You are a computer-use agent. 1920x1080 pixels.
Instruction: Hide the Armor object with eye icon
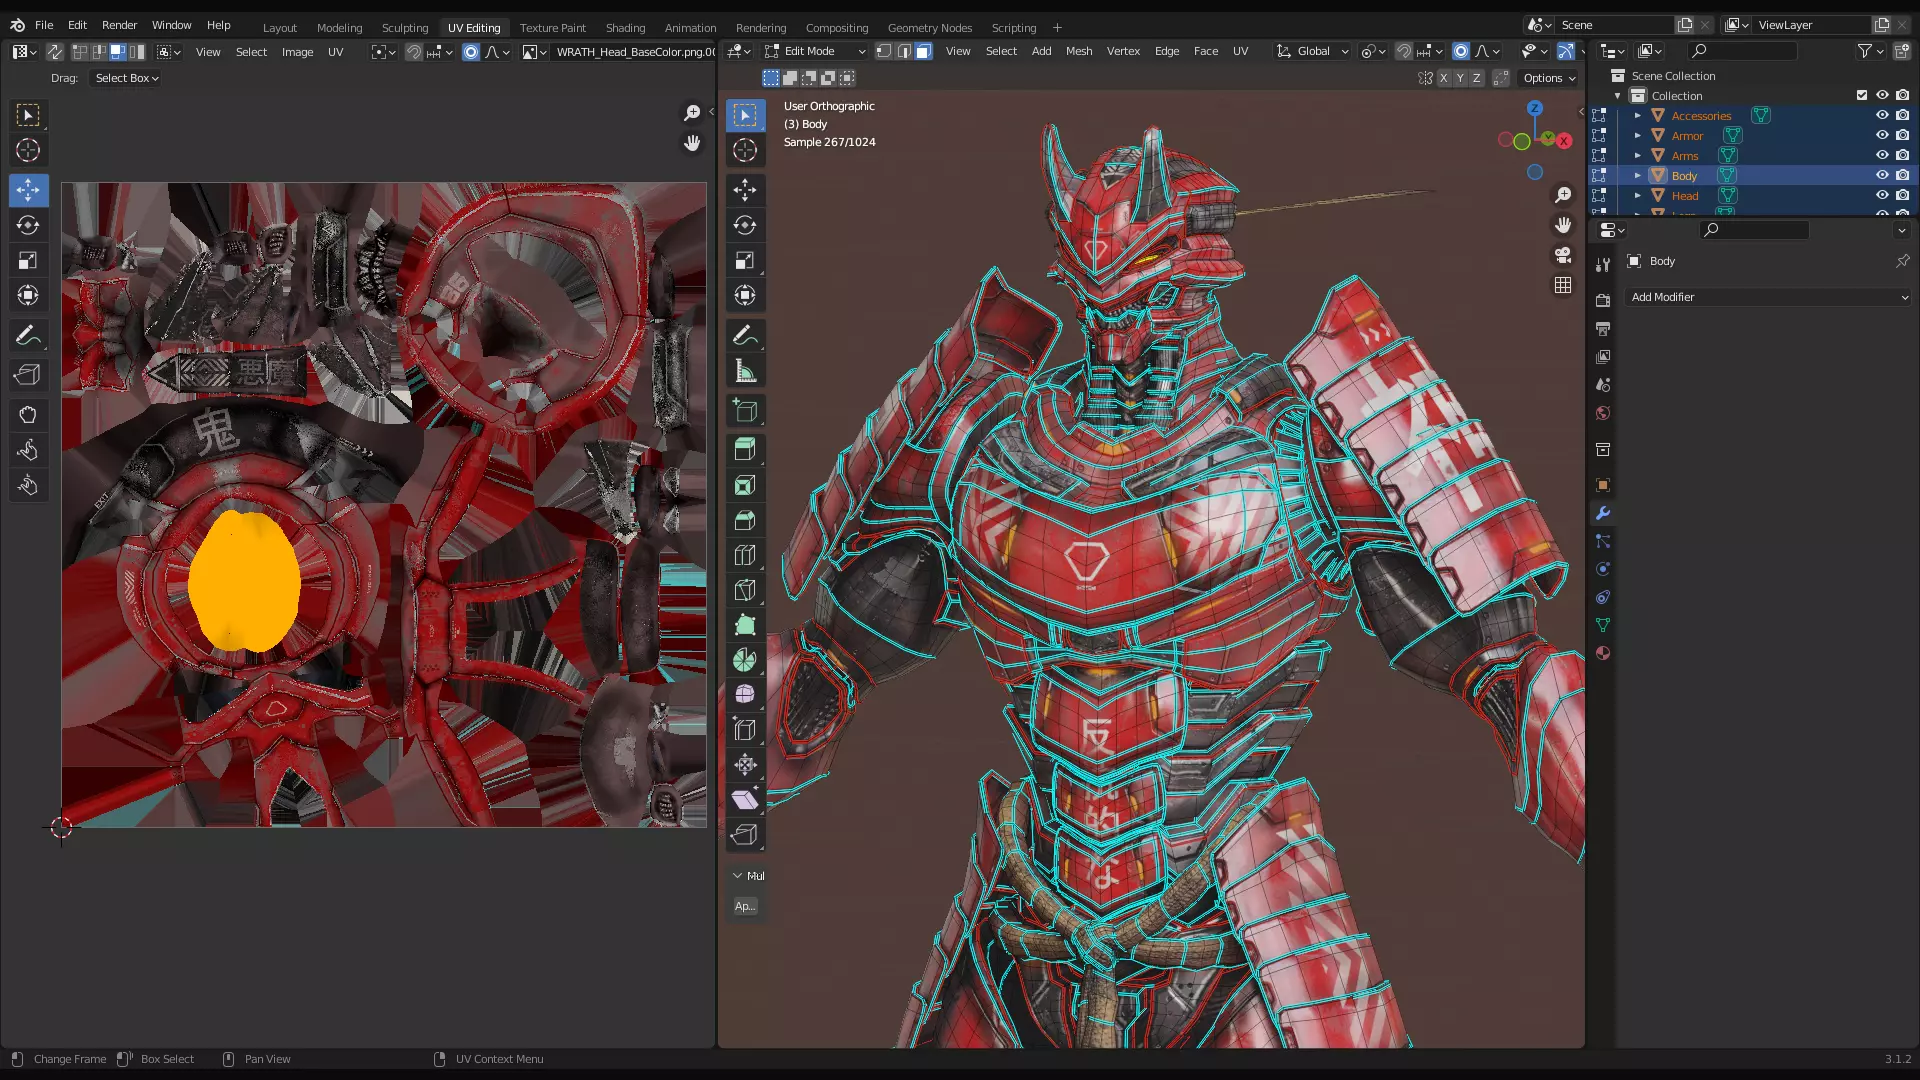click(1882, 135)
